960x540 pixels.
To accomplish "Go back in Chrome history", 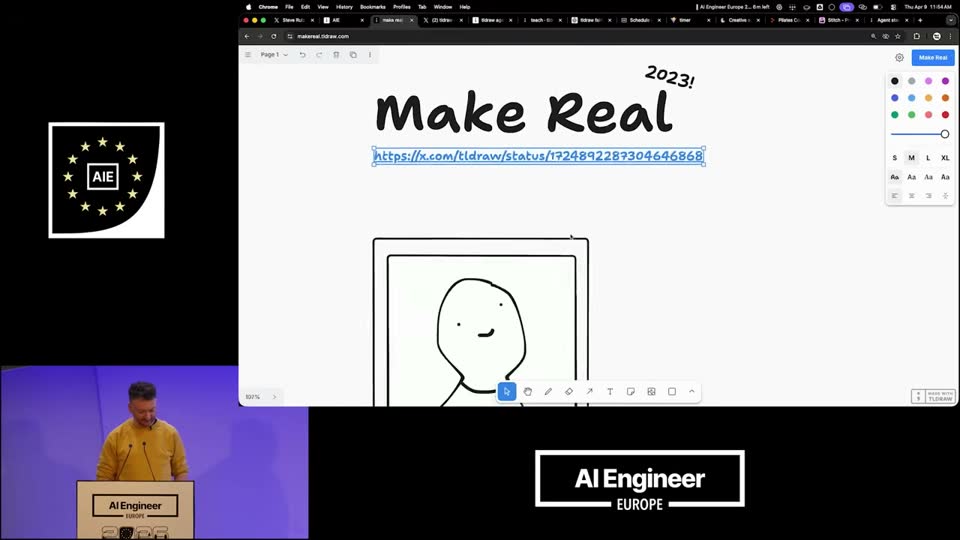I will [x=247, y=36].
